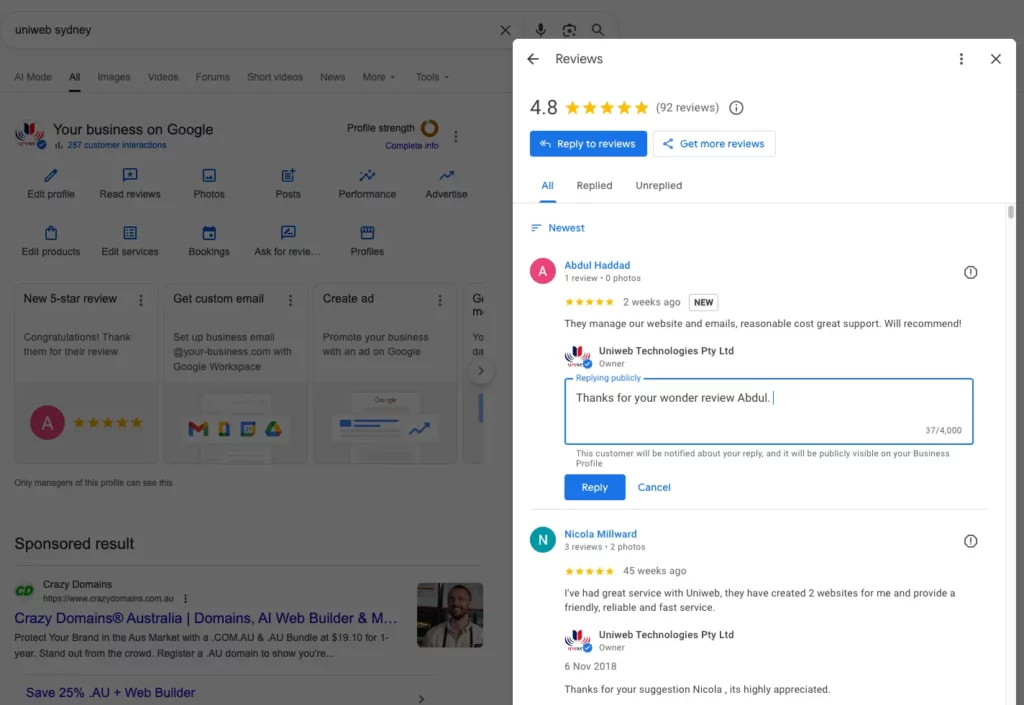Expand the More search filter dropdown
The height and width of the screenshot is (705, 1024).
[379, 77]
